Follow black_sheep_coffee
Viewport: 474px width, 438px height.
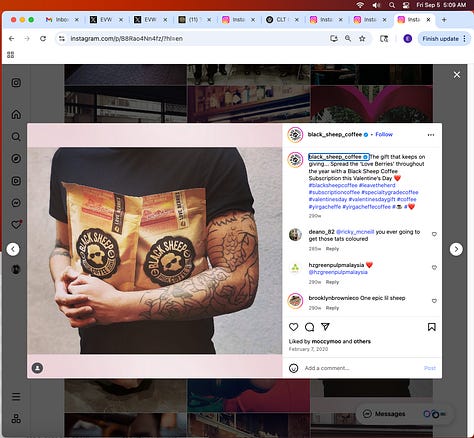click(x=384, y=134)
